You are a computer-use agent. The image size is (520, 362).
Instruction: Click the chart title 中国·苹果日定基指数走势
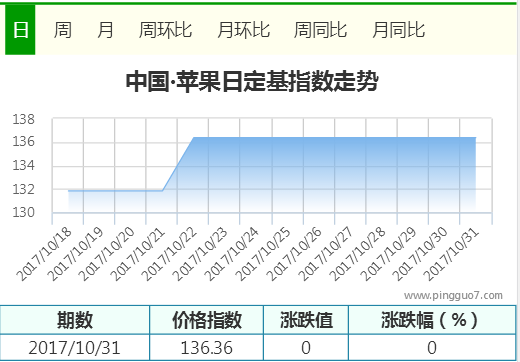pos(252,81)
